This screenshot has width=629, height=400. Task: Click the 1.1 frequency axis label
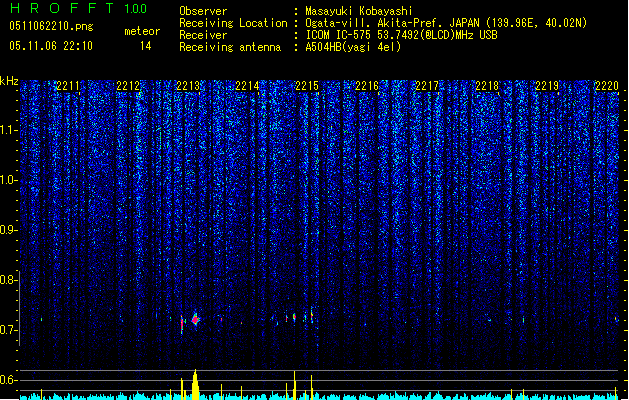coord(8,130)
